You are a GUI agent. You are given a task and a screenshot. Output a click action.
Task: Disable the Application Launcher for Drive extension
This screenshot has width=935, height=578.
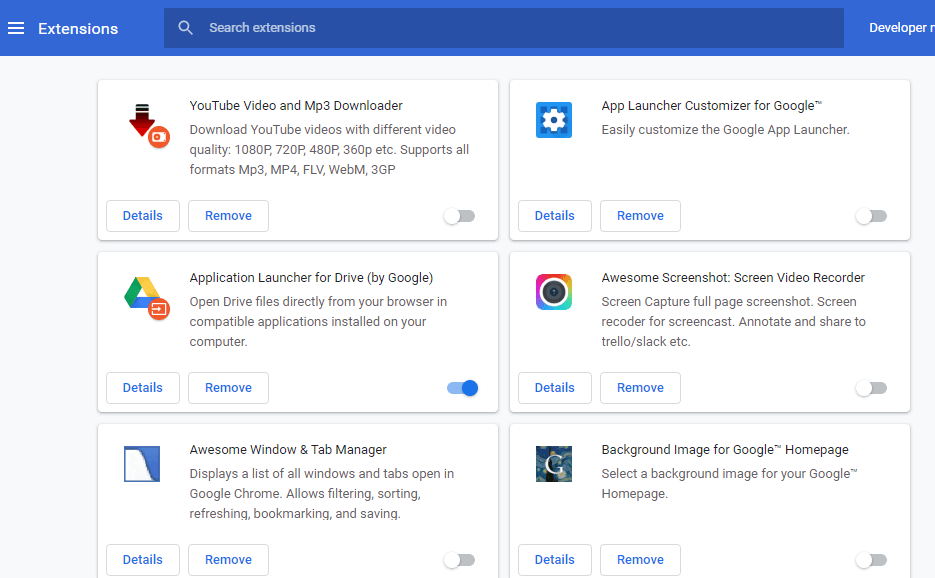461,387
